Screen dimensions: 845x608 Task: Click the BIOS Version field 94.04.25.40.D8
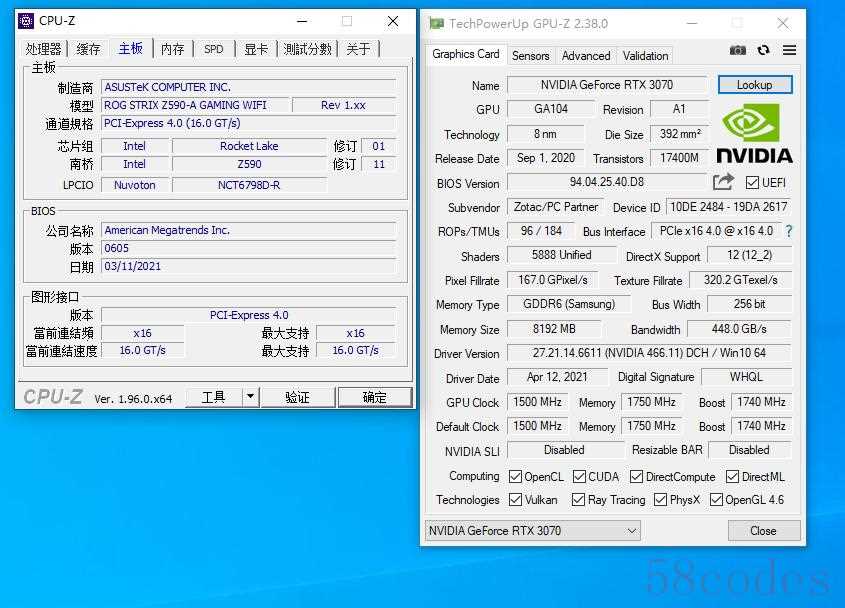(607, 182)
